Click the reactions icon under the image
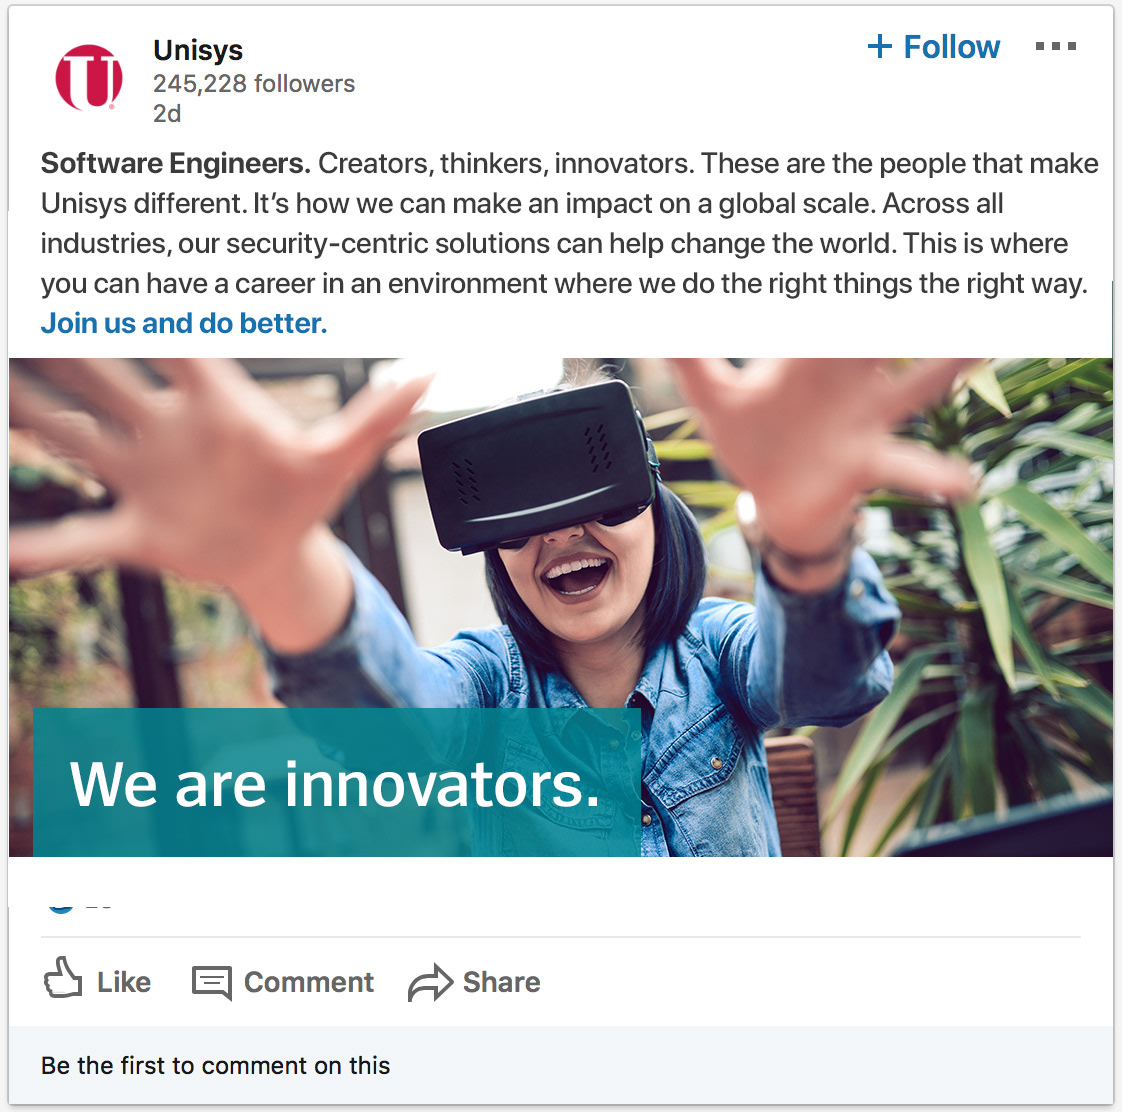This screenshot has width=1122, height=1112. 61,909
